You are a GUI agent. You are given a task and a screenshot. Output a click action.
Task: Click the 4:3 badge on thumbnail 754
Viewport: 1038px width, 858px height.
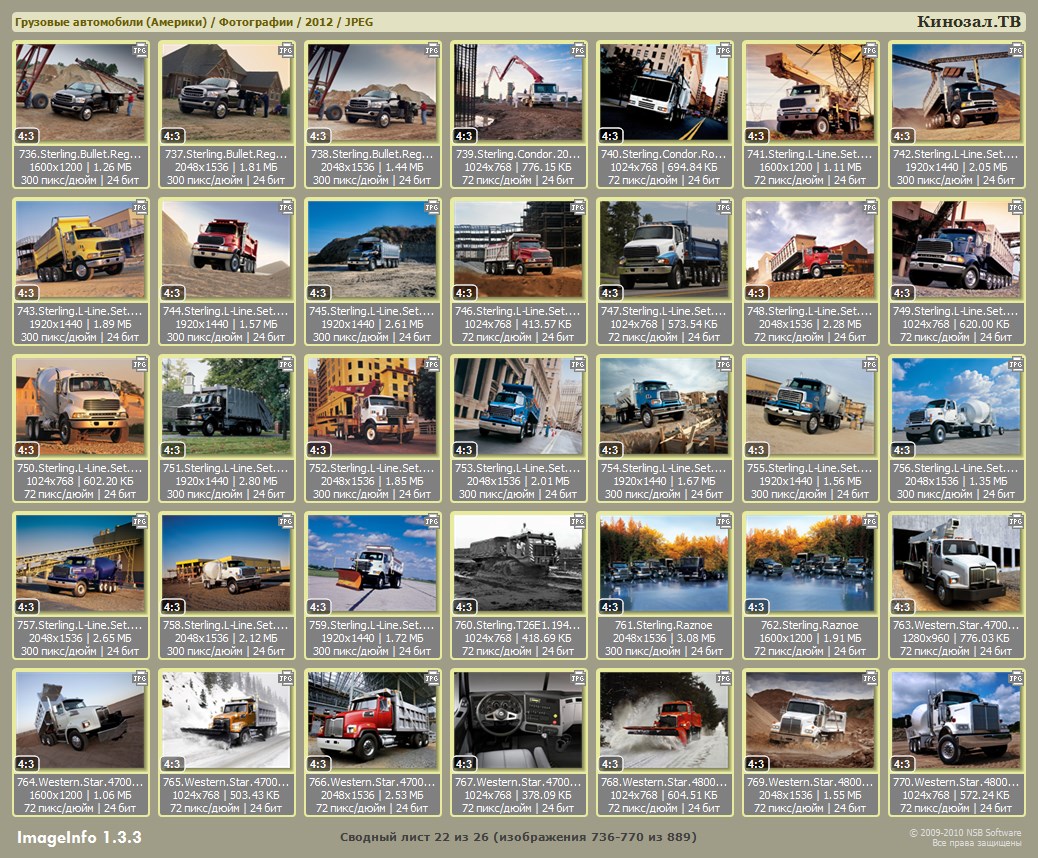(x=610, y=450)
